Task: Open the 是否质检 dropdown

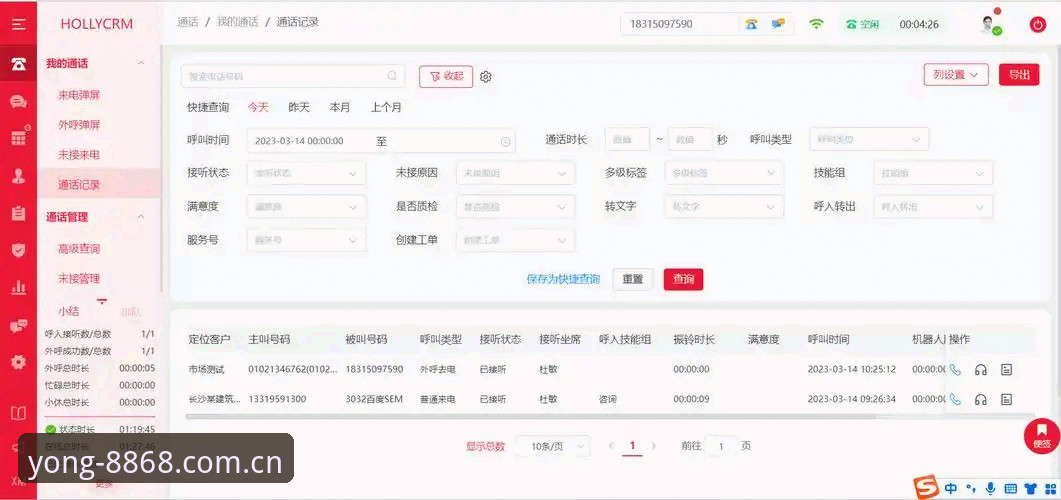Action: click(516, 206)
